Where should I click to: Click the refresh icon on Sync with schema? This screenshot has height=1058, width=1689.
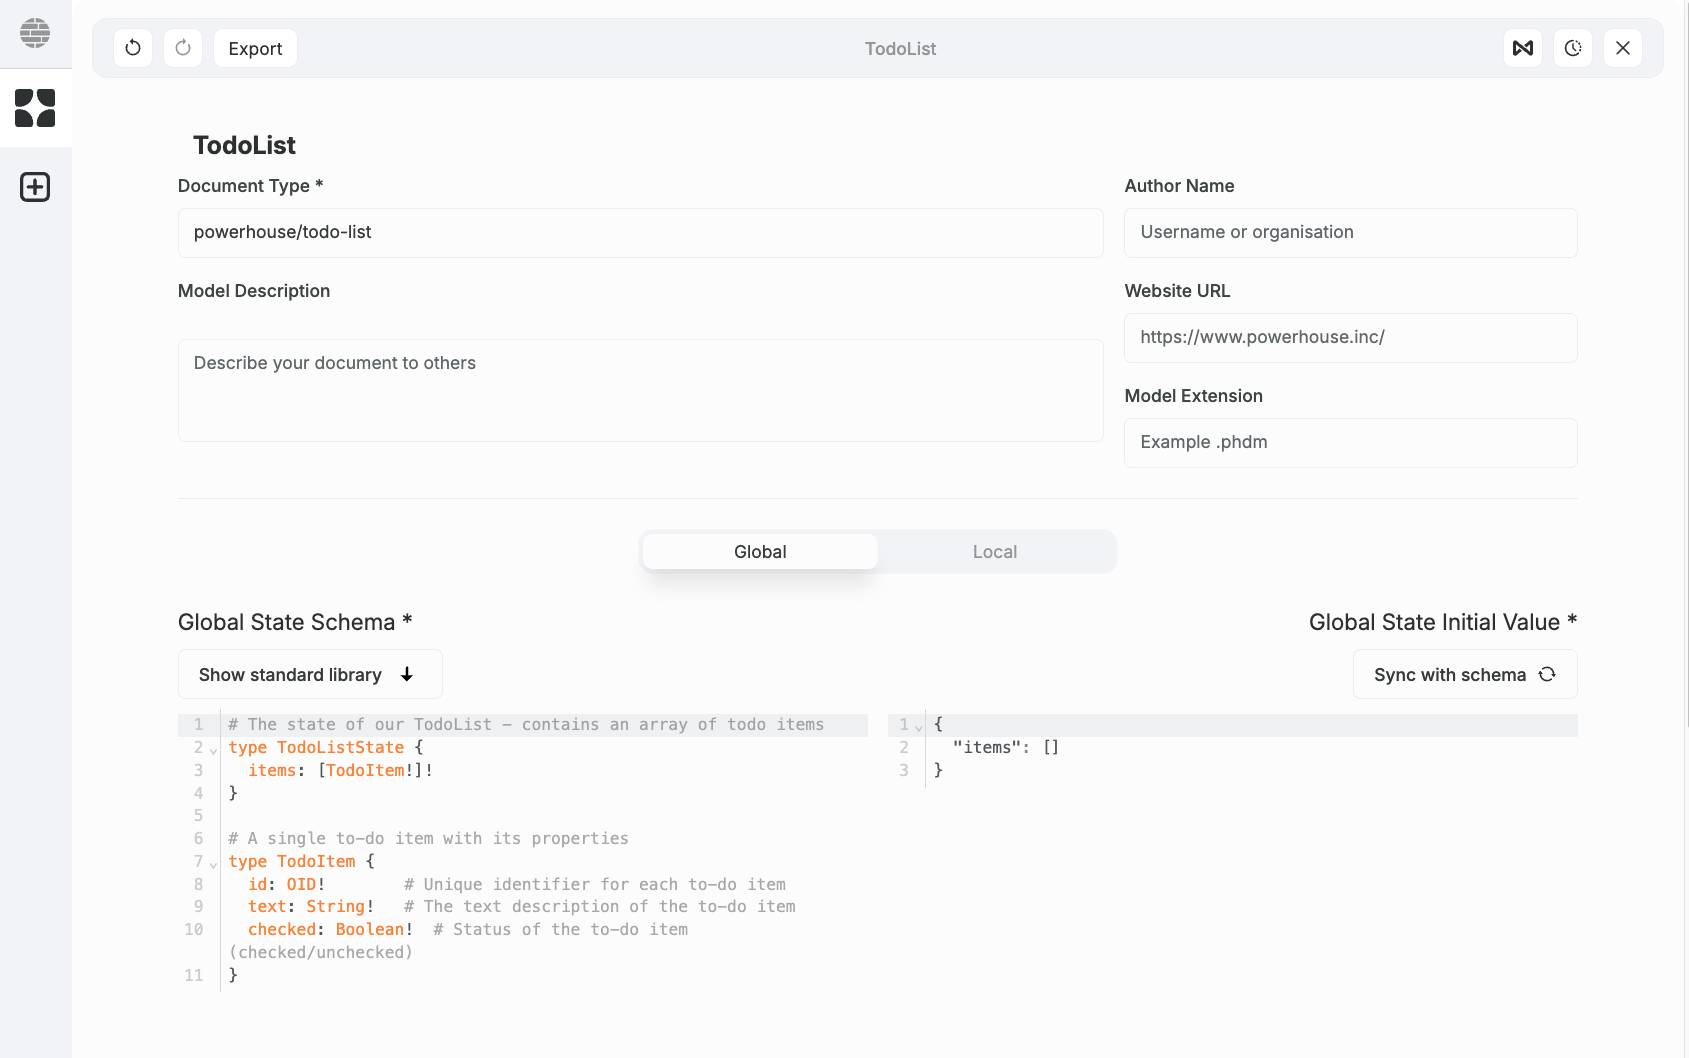click(x=1548, y=674)
